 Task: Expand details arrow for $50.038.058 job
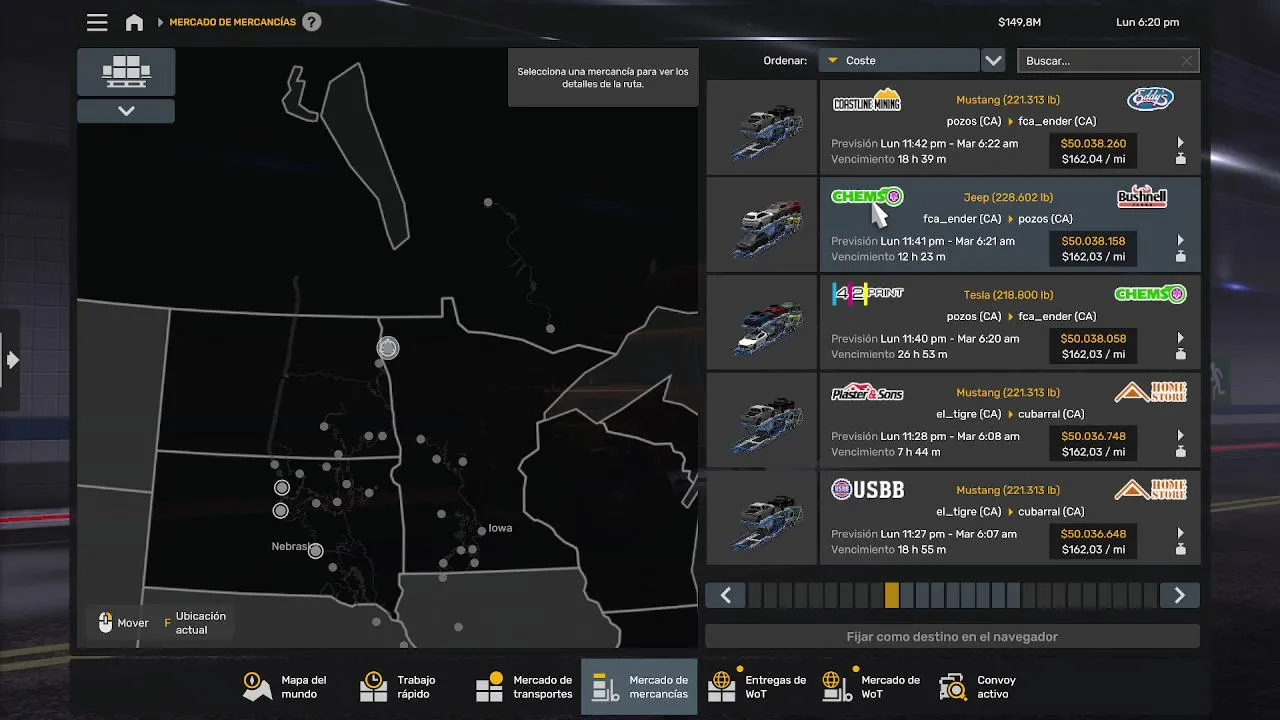(x=1180, y=338)
